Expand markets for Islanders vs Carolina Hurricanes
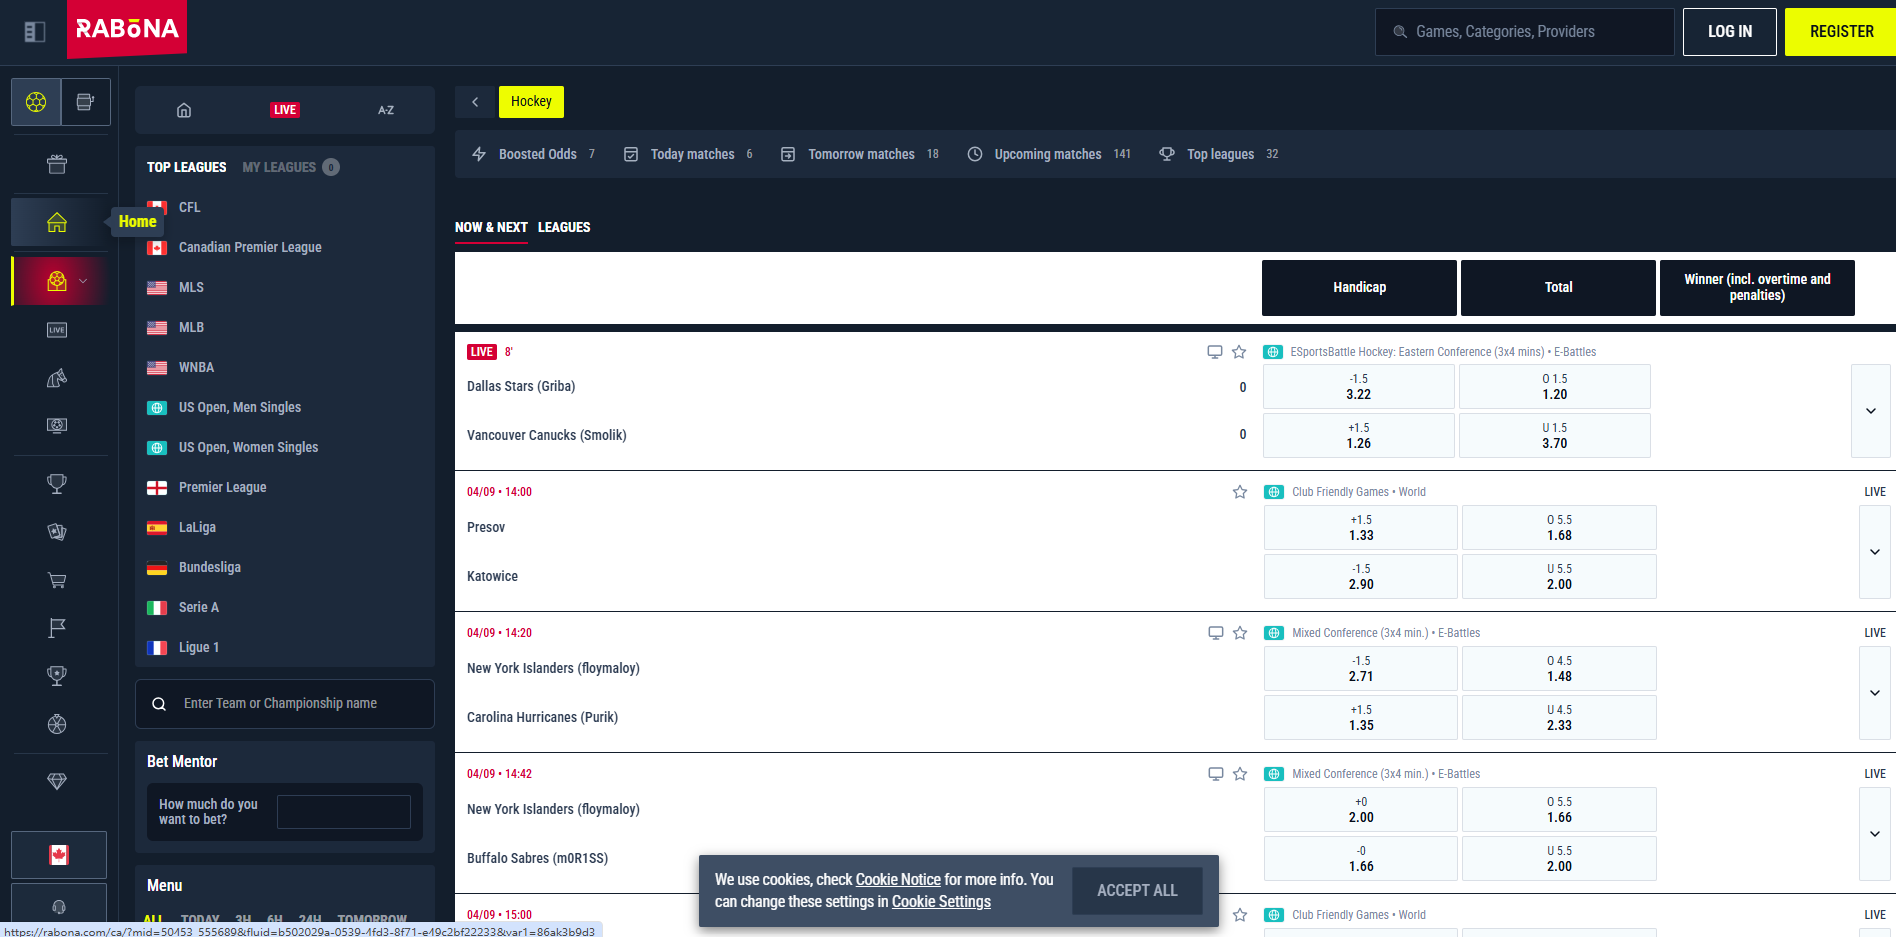The height and width of the screenshot is (937, 1896). click(x=1875, y=693)
